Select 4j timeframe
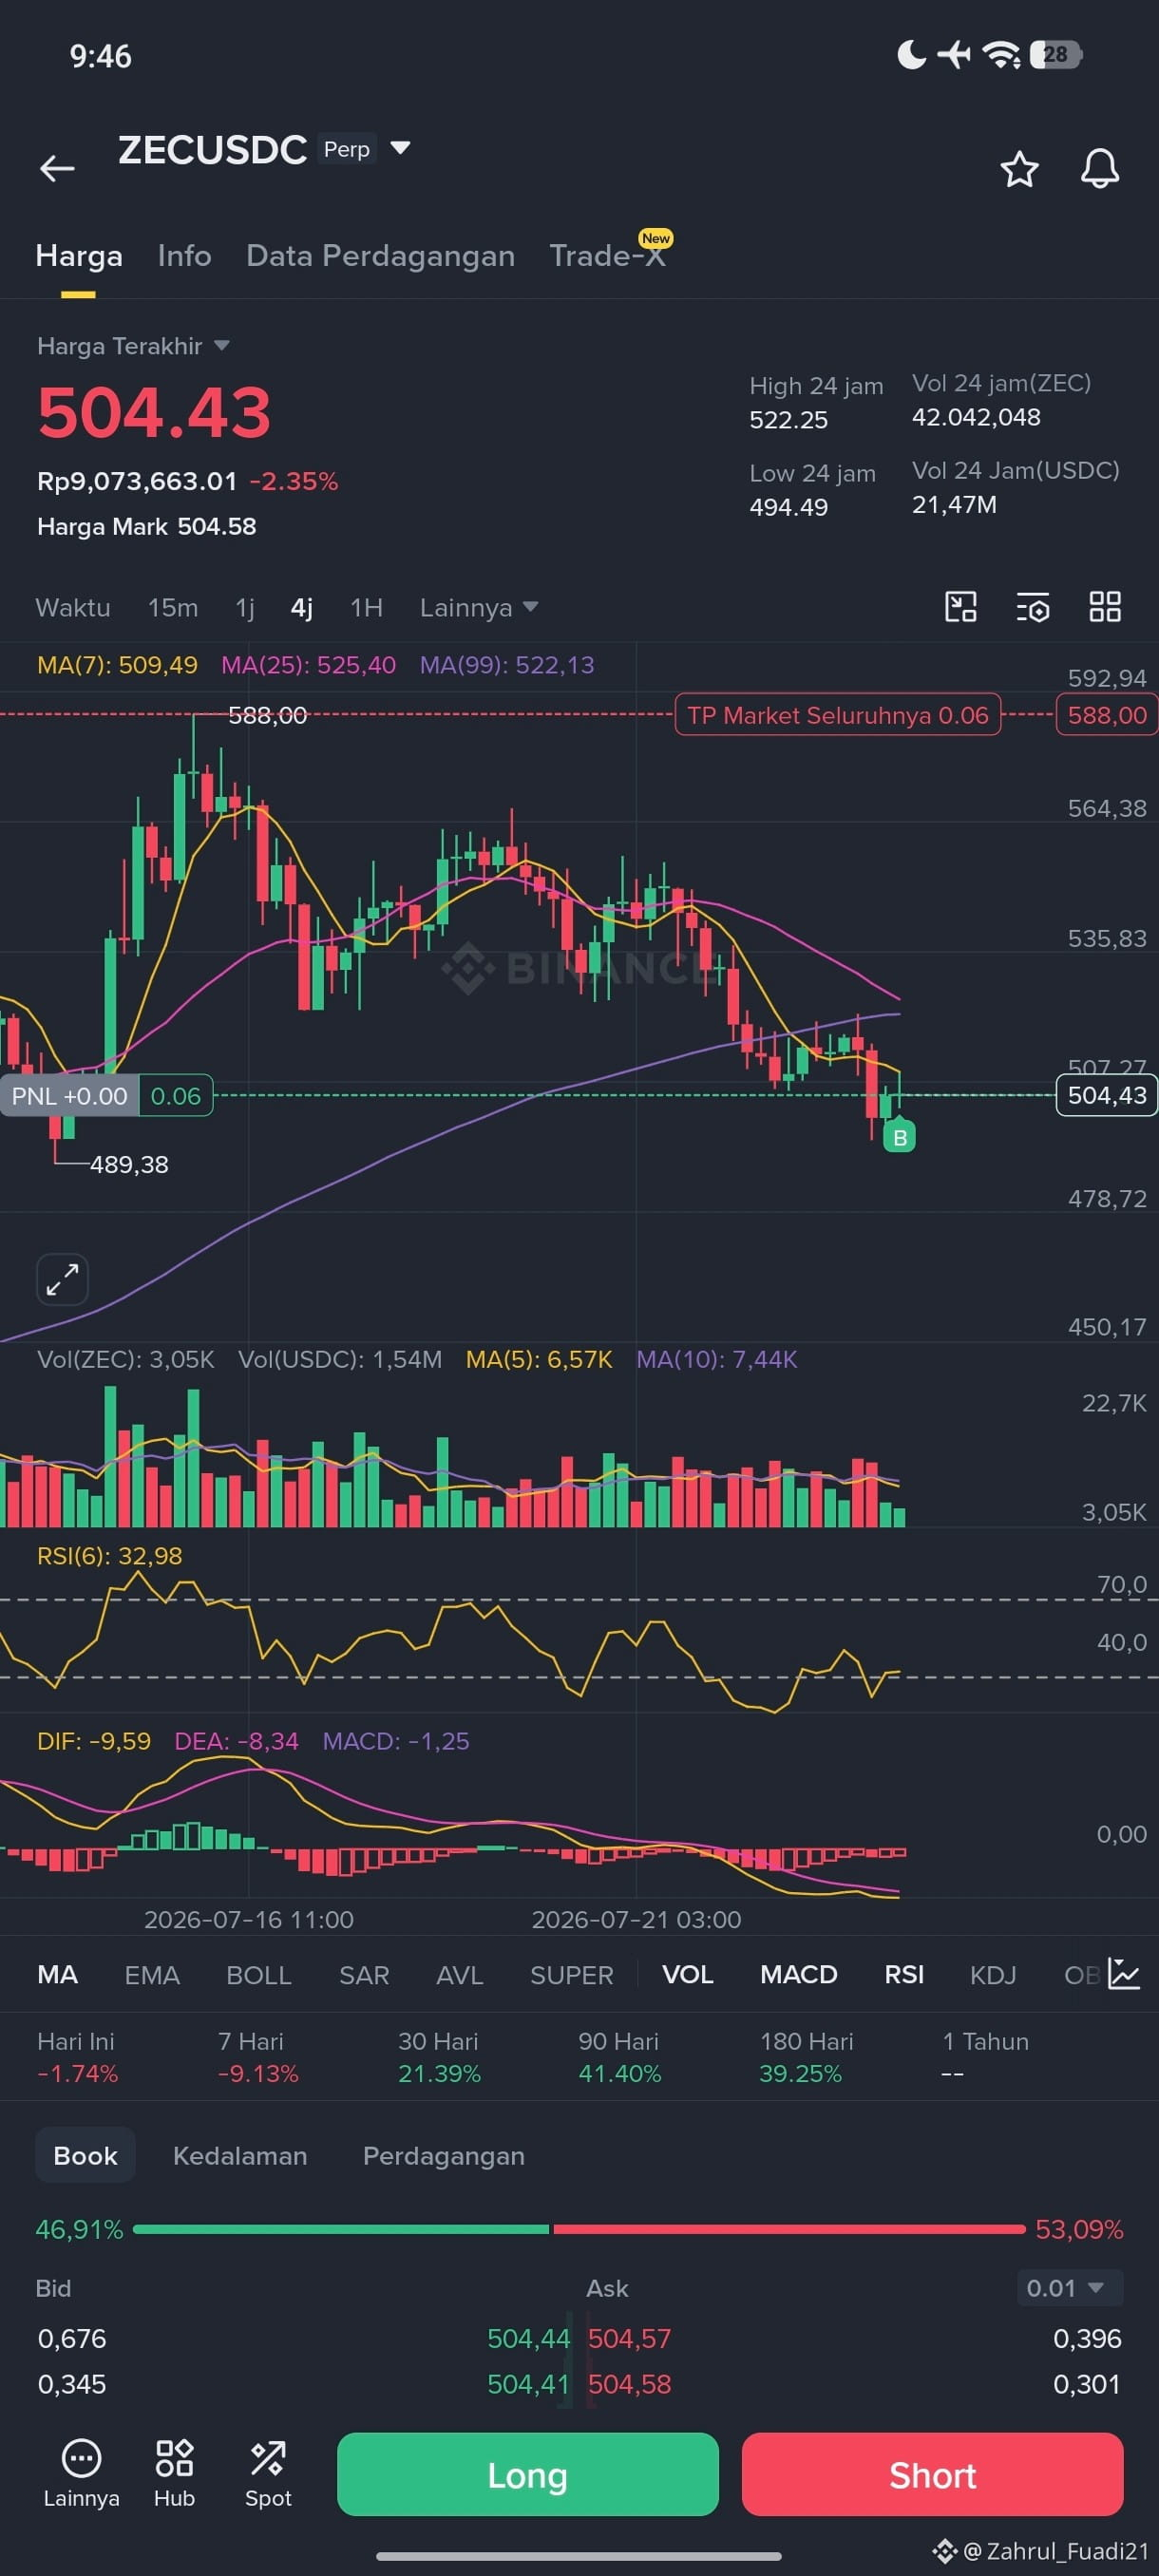 pos(301,608)
